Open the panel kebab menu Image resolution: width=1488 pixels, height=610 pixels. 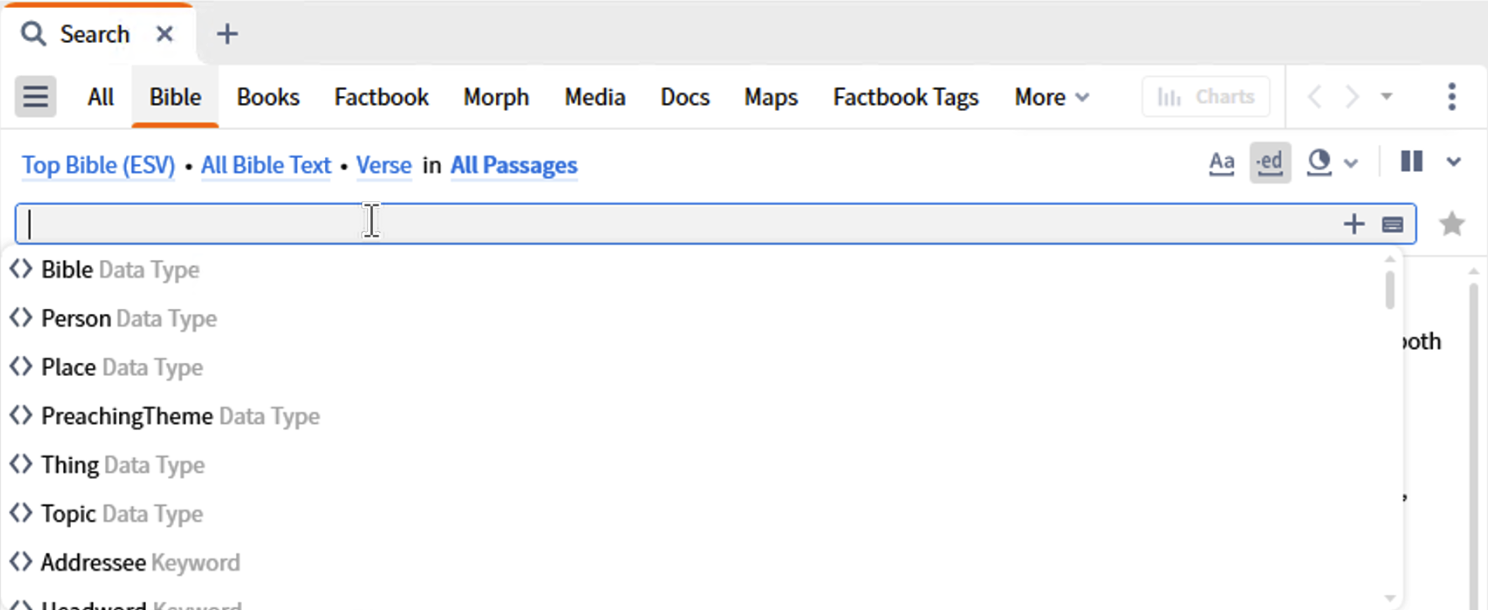click(1452, 97)
